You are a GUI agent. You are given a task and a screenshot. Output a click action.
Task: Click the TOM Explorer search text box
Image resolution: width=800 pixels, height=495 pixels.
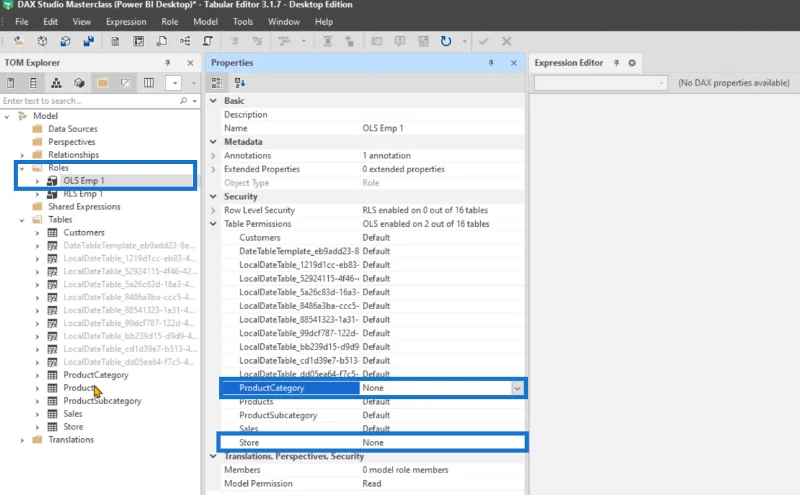[x=90, y=101]
